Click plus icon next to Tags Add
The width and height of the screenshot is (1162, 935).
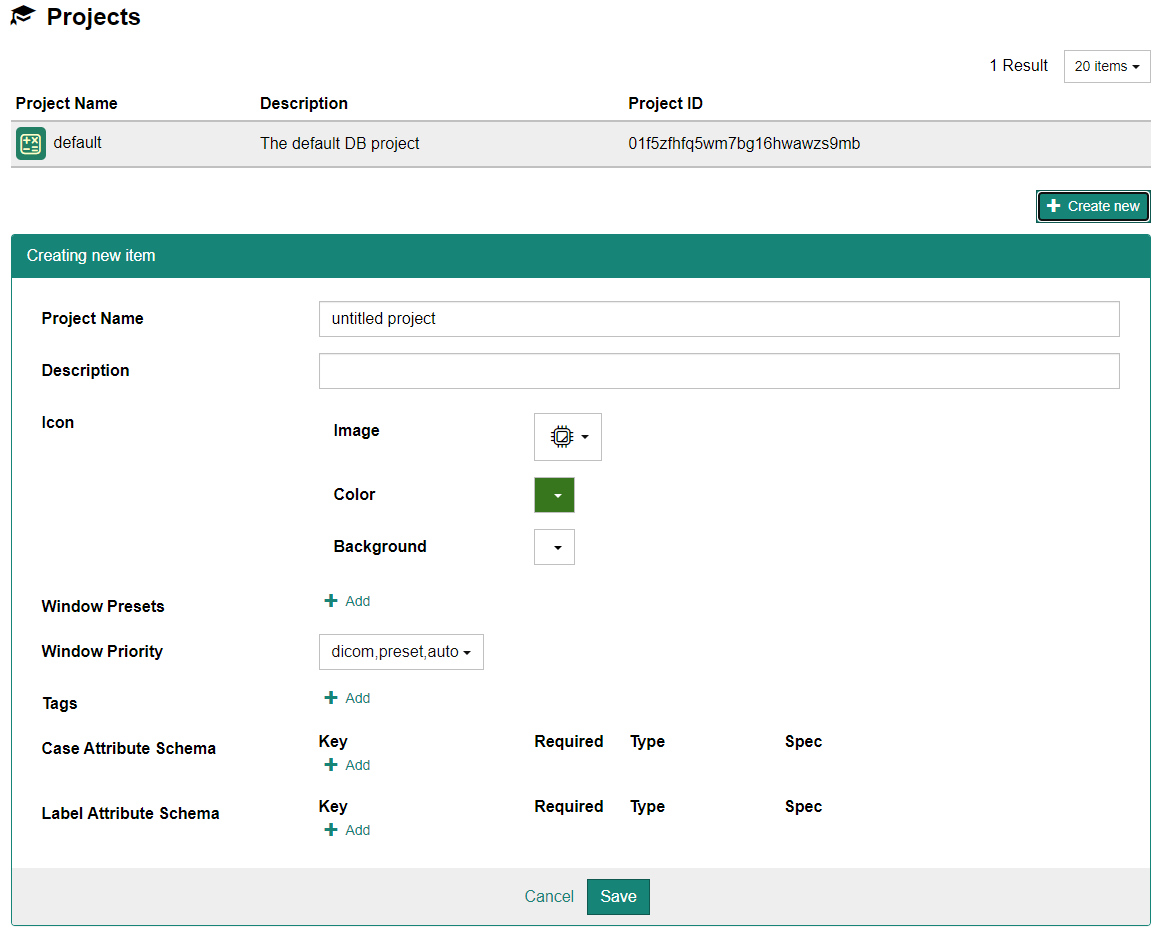(x=331, y=698)
